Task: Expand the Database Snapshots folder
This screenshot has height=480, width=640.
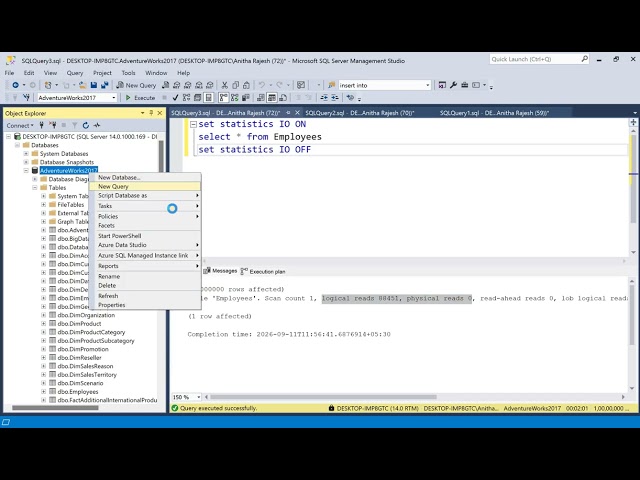Action: click(26, 162)
